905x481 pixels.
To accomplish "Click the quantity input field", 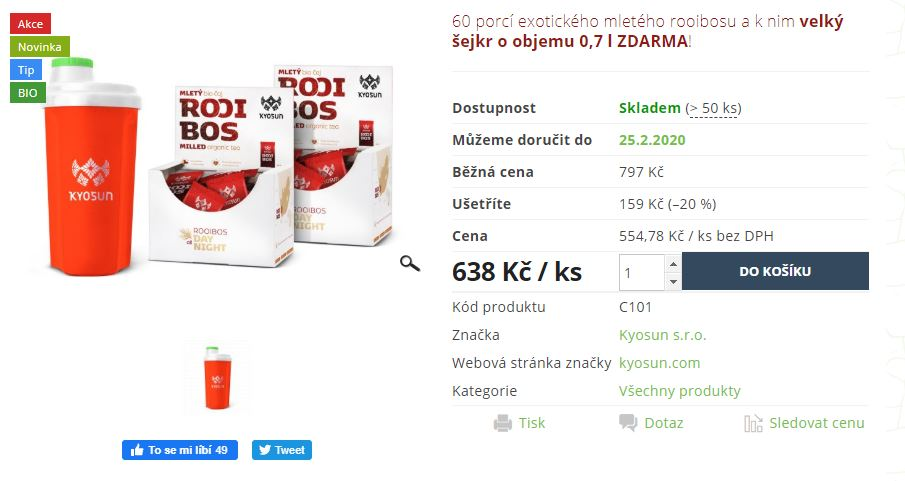I will click(x=642, y=273).
